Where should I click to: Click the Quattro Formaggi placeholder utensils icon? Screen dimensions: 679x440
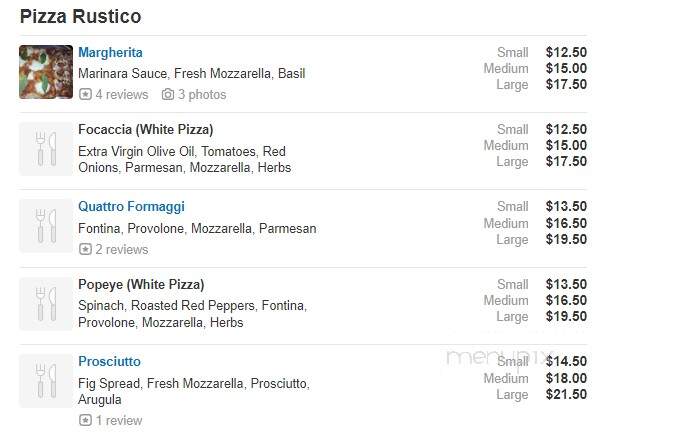pos(46,226)
